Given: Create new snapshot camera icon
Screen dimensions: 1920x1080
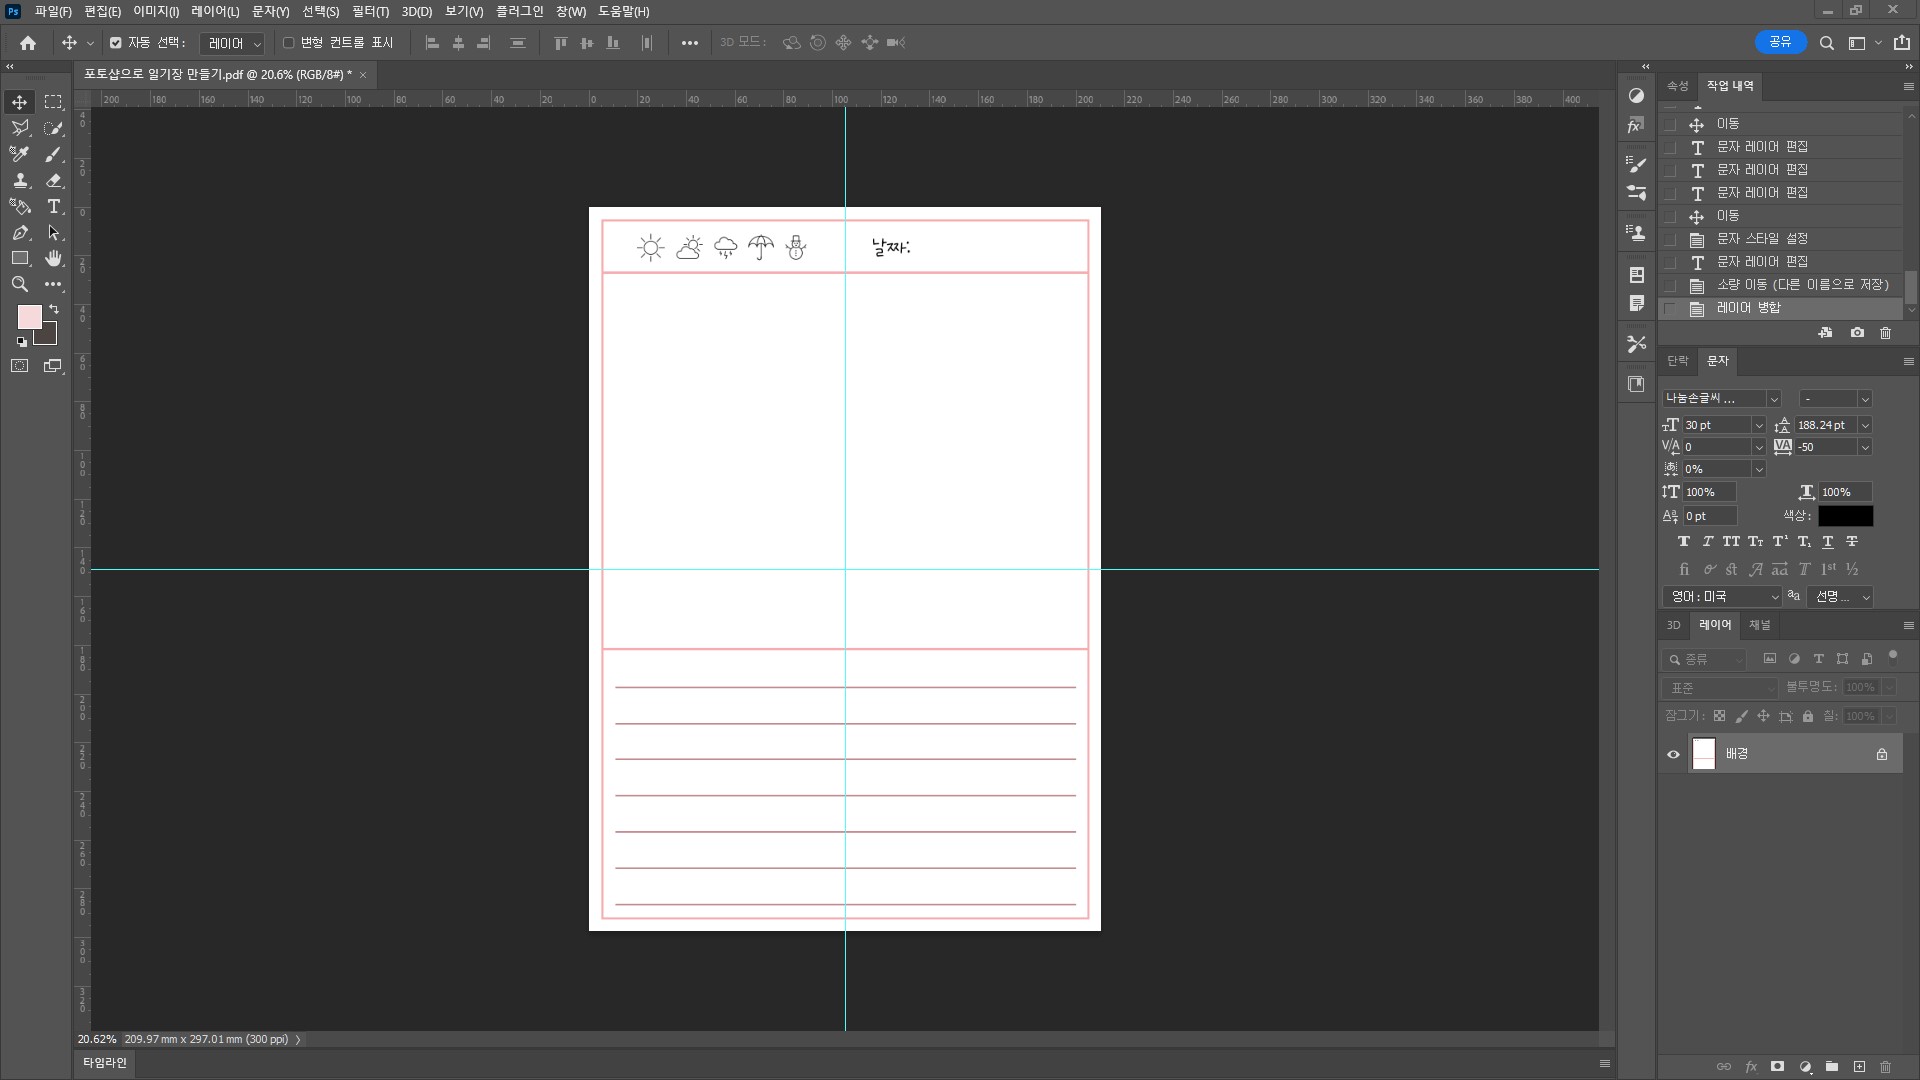Looking at the screenshot, I should pyautogui.click(x=1857, y=333).
